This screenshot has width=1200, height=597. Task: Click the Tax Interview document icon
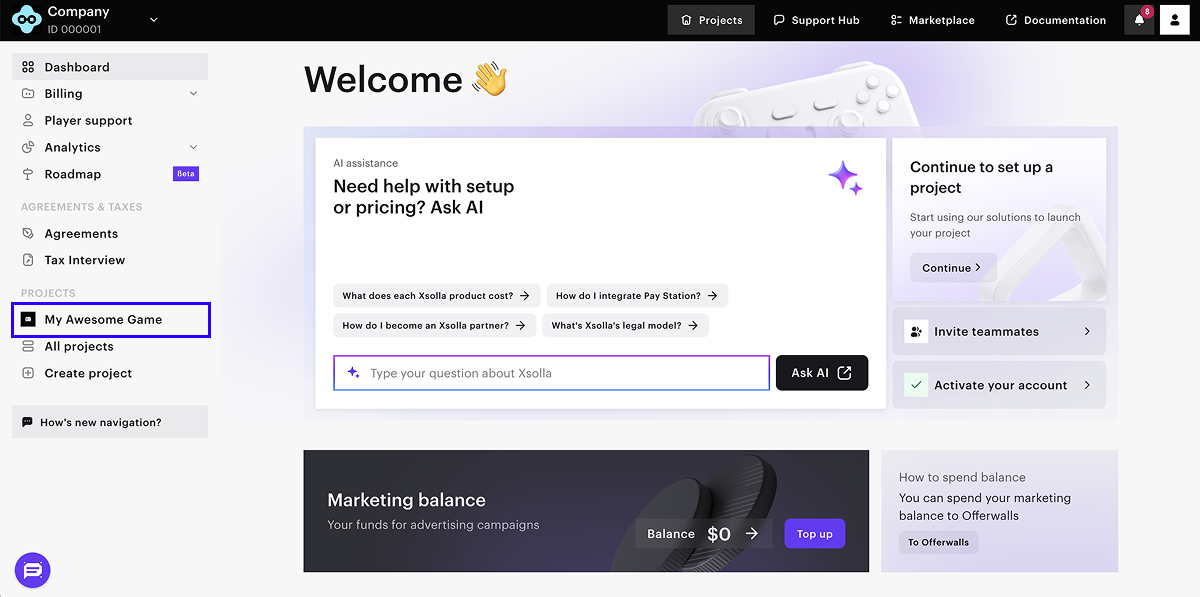(28, 260)
